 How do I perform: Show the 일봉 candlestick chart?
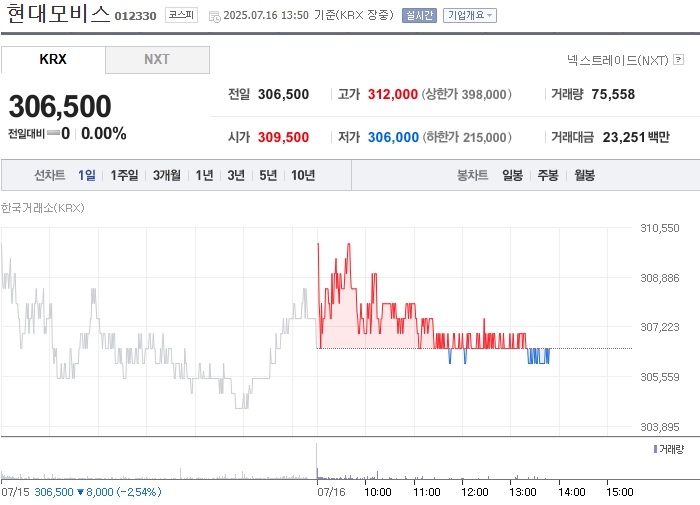tap(512, 175)
